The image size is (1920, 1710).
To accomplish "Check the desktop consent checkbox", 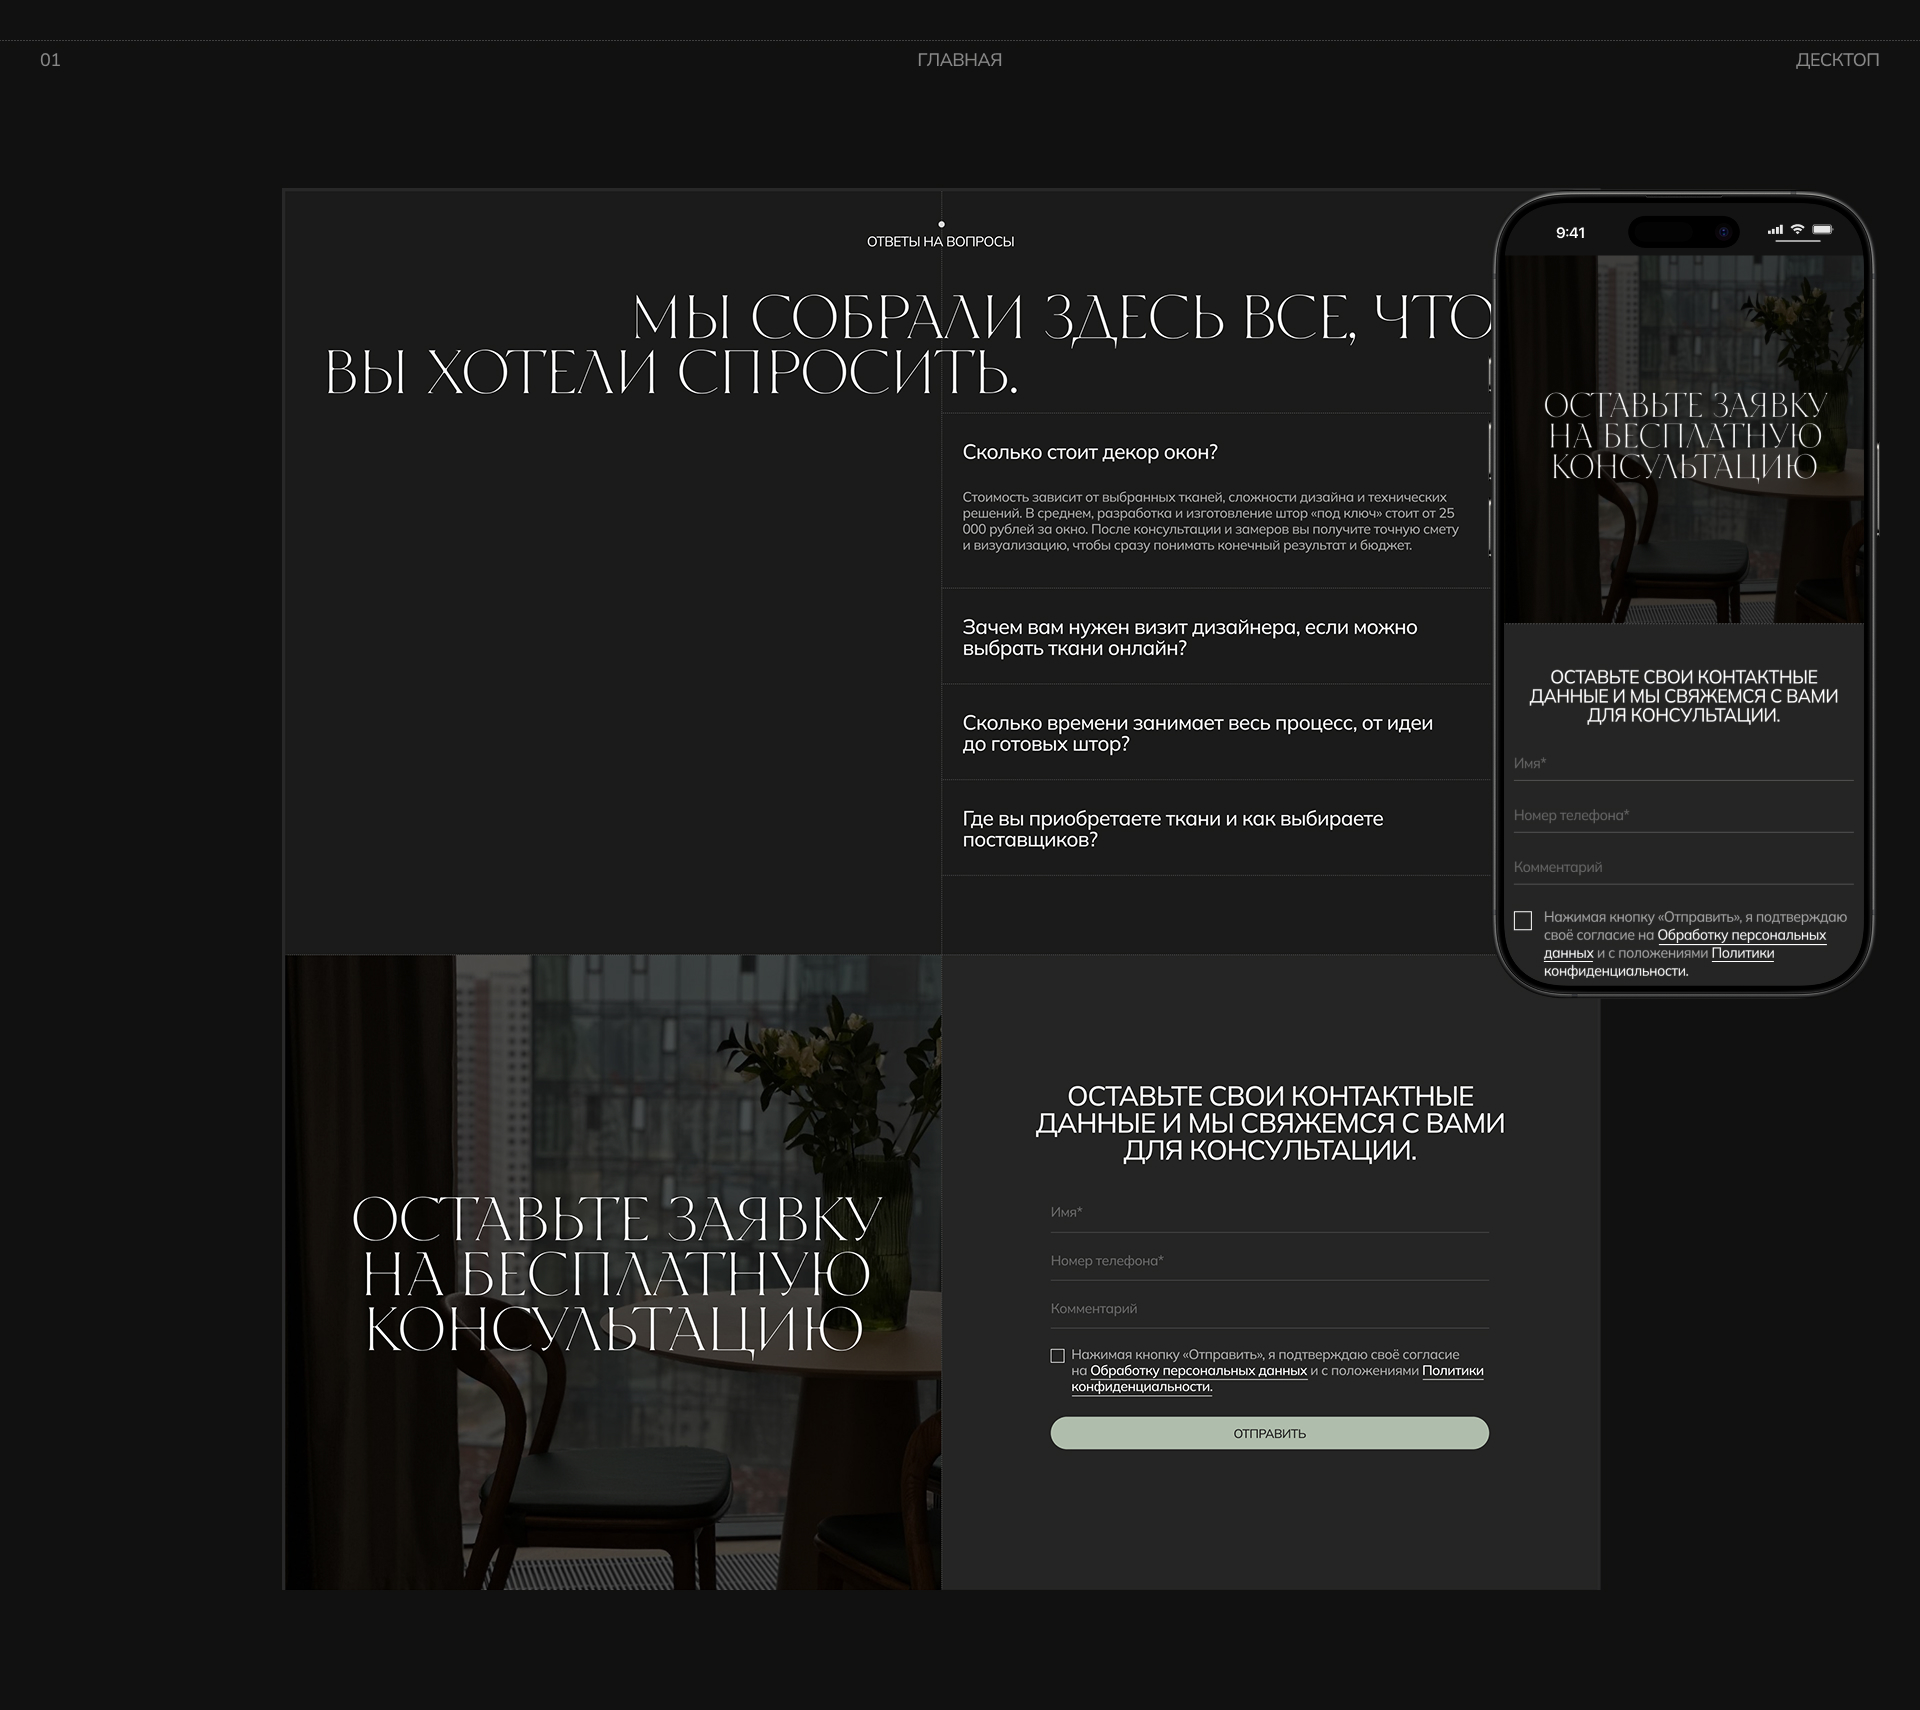I will (1057, 1356).
